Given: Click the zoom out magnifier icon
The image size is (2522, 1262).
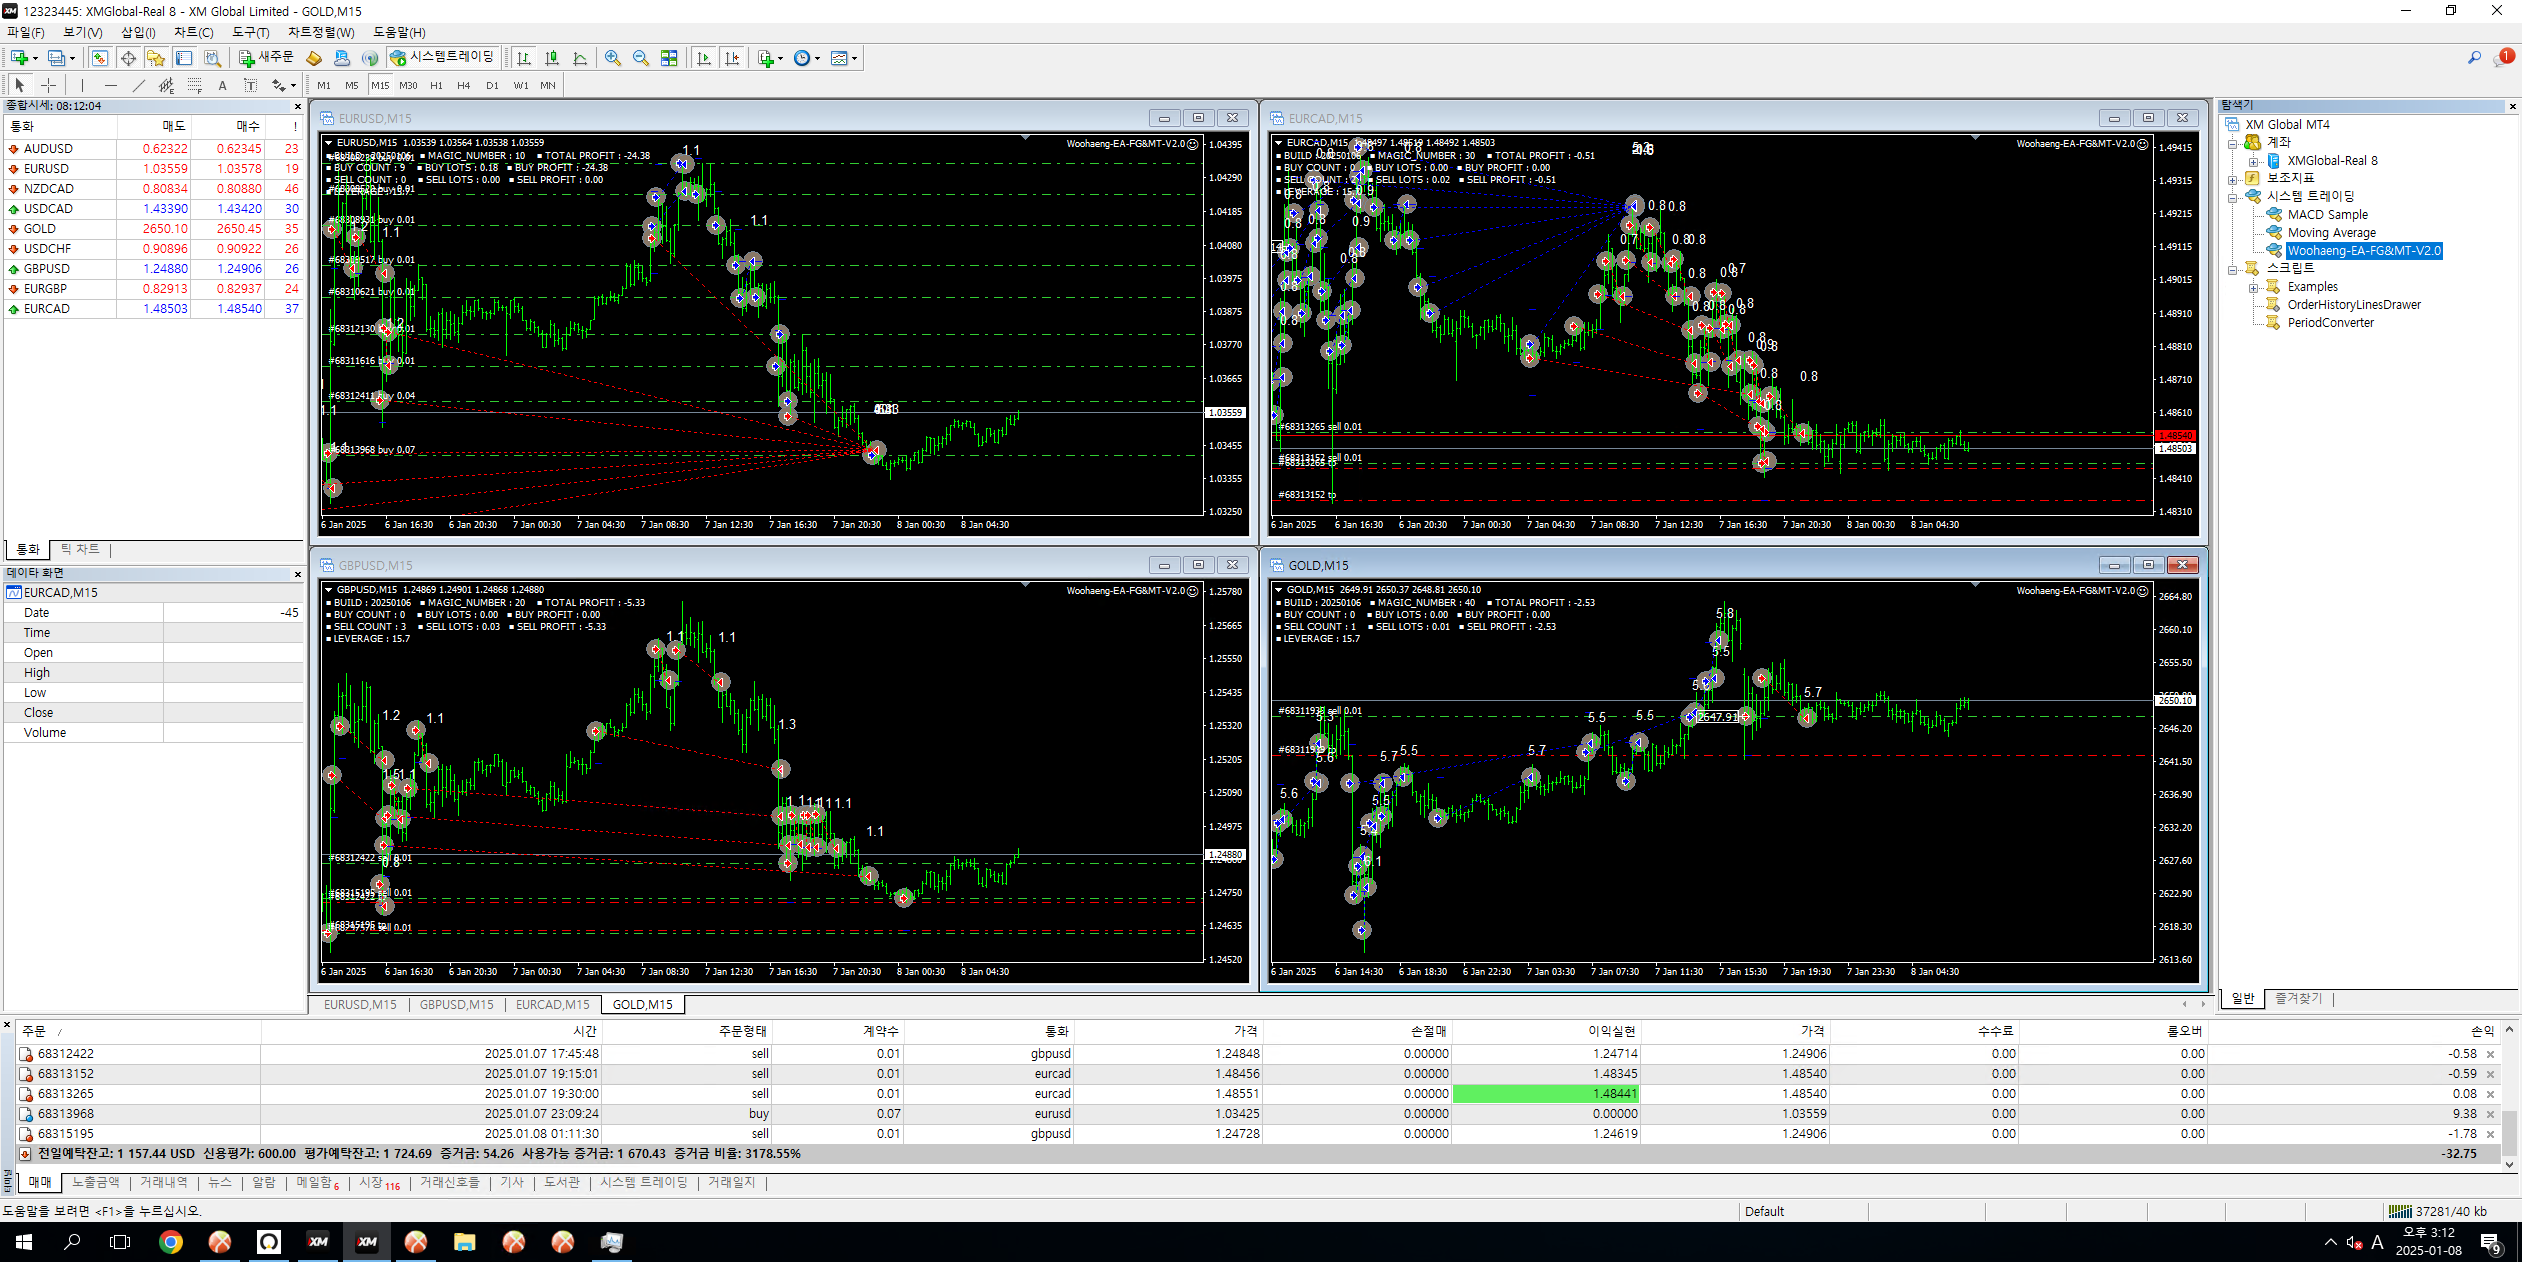Looking at the screenshot, I should pos(641,59).
